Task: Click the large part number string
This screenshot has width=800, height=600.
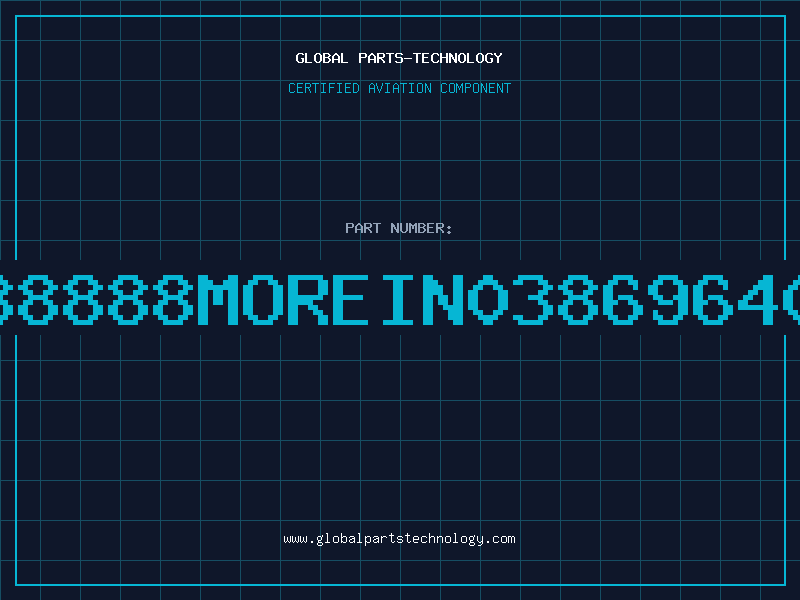Action: pyautogui.click(x=400, y=299)
